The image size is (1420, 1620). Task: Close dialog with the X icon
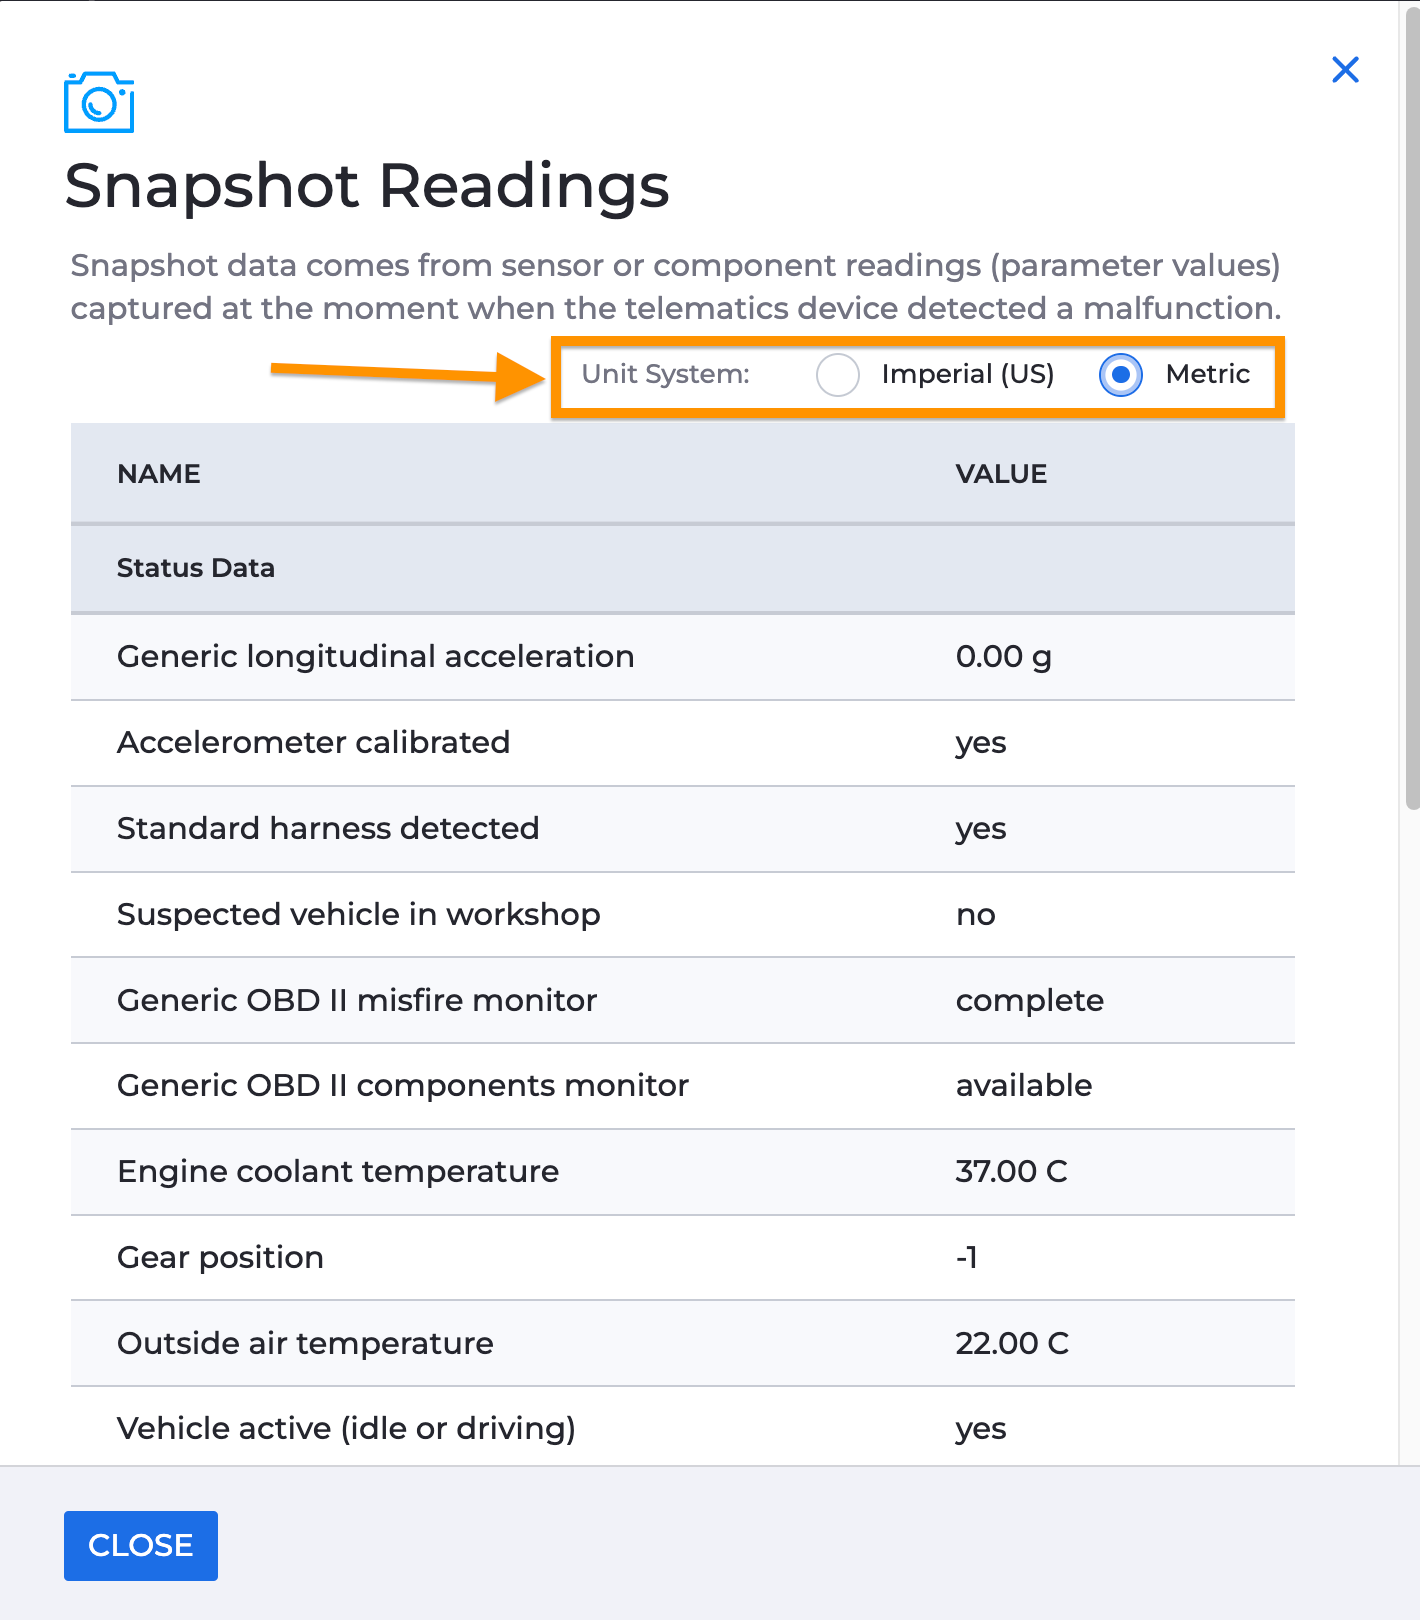(1345, 70)
